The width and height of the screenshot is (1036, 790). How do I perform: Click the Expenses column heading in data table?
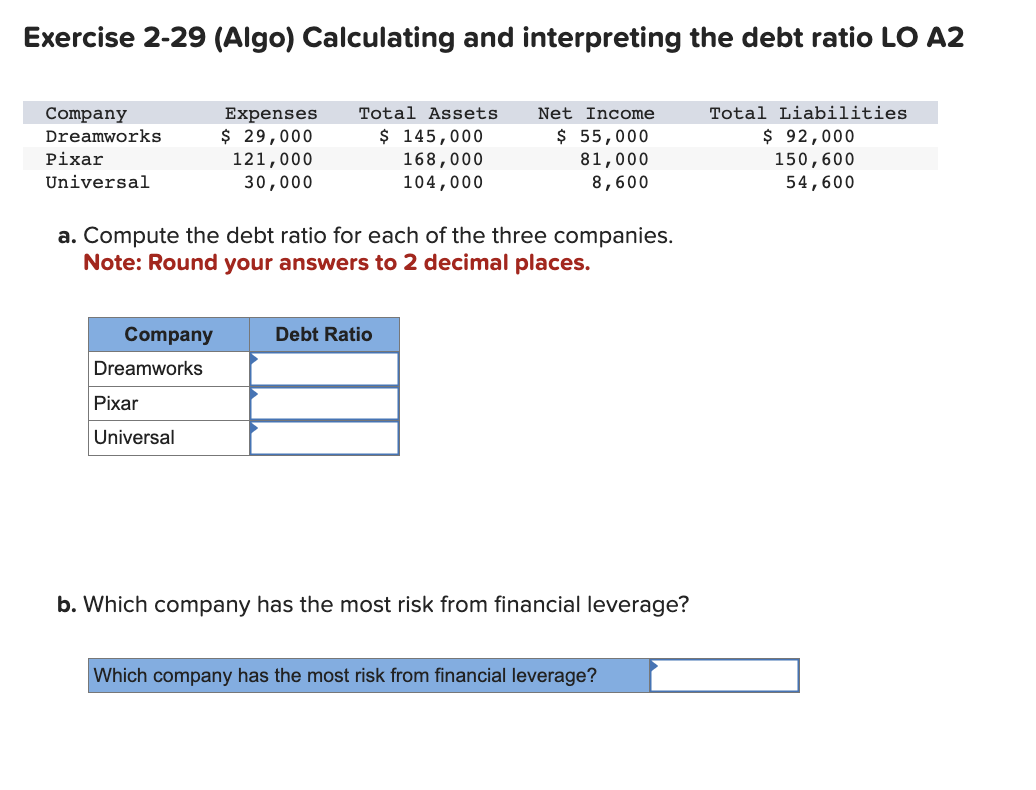pos(271,113)
